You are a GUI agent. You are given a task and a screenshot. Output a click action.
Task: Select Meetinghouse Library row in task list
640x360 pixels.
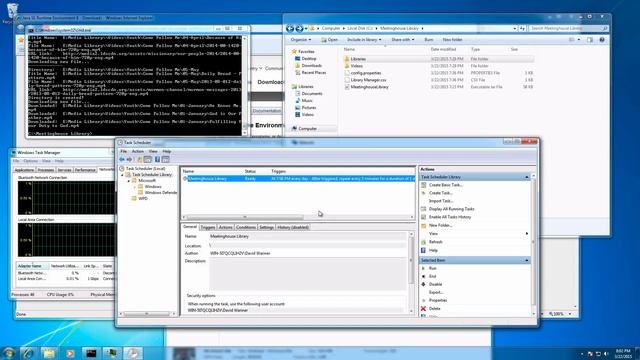point(298,179)
